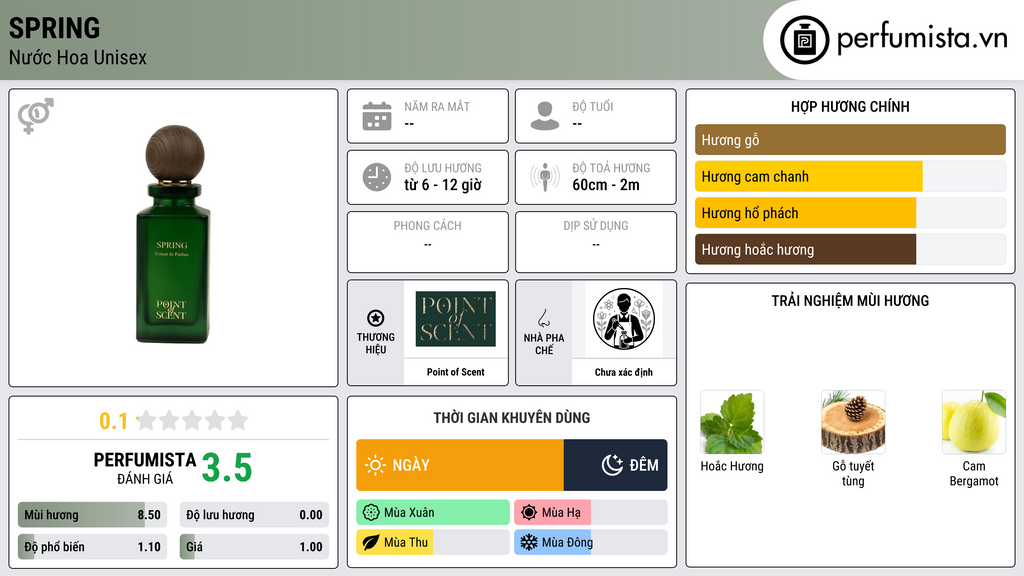Click the SPRING perfume title
This screenshot has width=1024, height=576.
[x=55, y=28]
